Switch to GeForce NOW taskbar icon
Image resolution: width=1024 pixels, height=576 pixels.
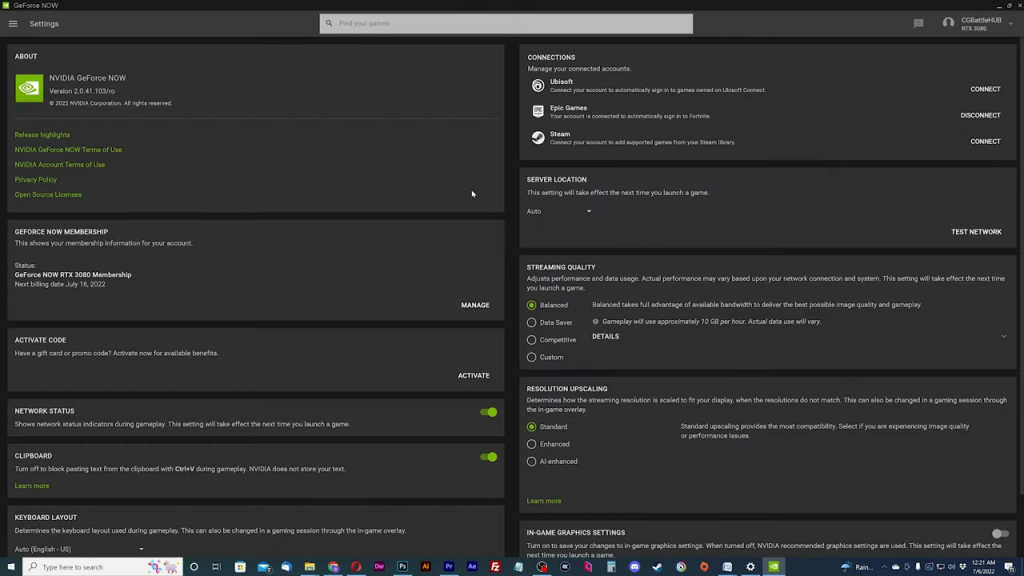(x=774, y=567)
